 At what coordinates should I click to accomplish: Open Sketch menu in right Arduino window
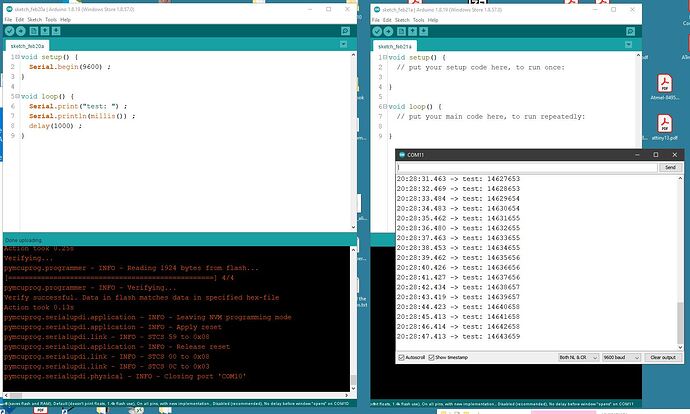pos(402,20)
